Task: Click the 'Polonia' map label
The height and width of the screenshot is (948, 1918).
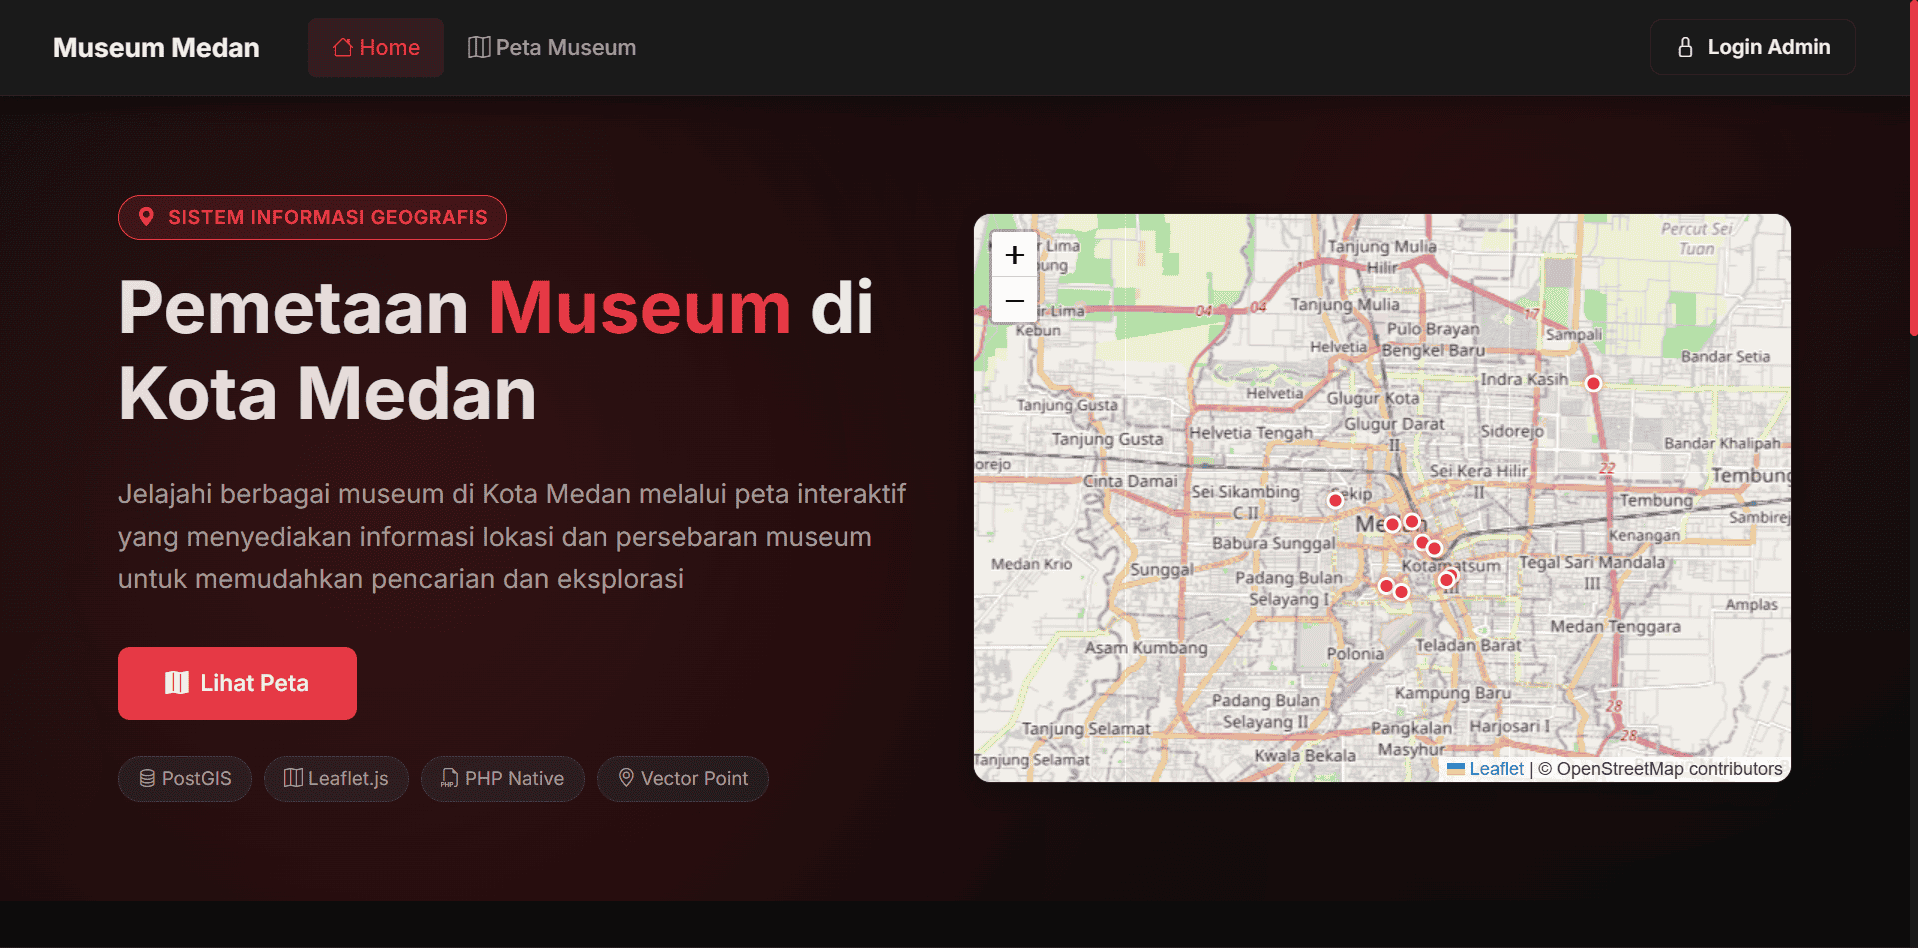Action: click(1355, 654)
